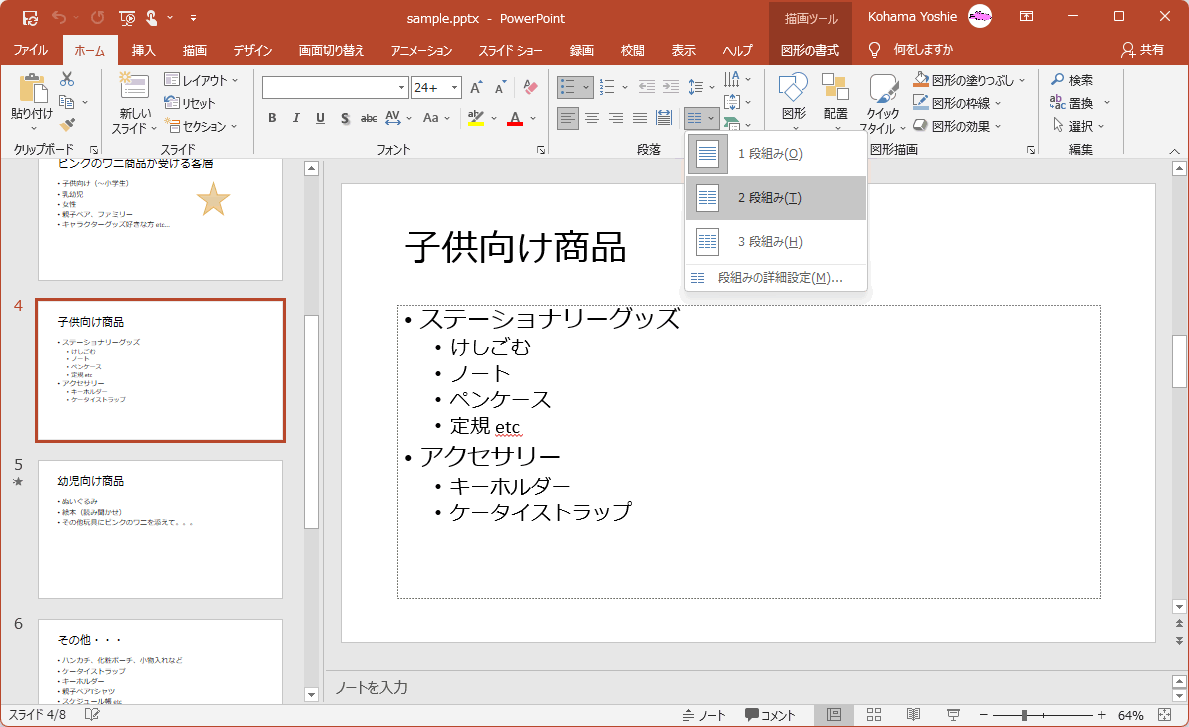
Task: Start slideshow from the status bar icon
Action: pos(953,715)
